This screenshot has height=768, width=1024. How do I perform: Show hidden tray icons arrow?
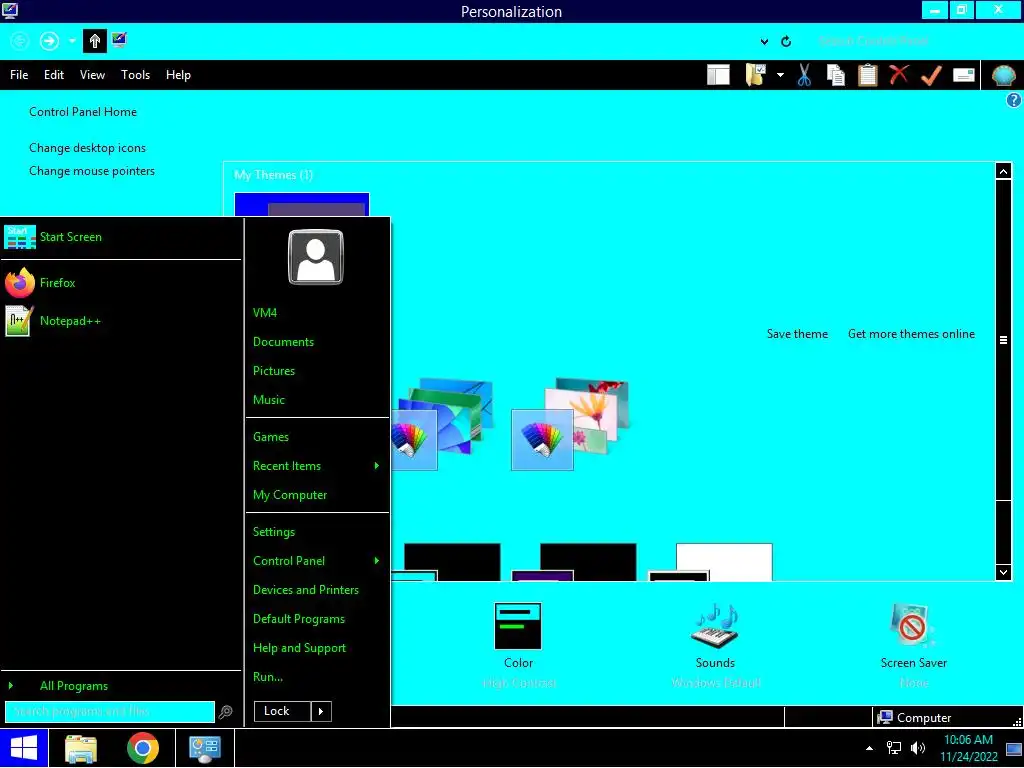tap(869, 748)
